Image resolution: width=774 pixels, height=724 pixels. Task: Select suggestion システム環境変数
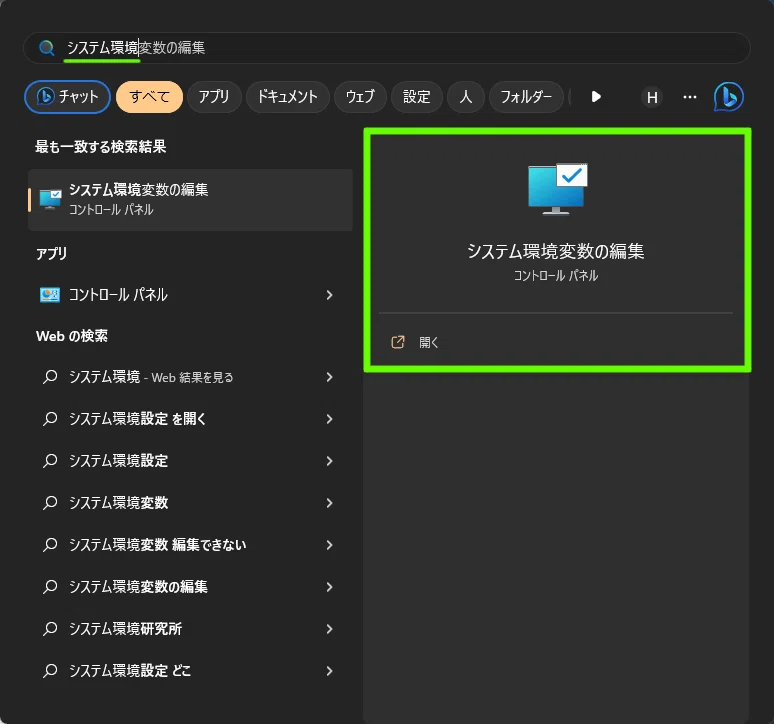tap(190, 503)
